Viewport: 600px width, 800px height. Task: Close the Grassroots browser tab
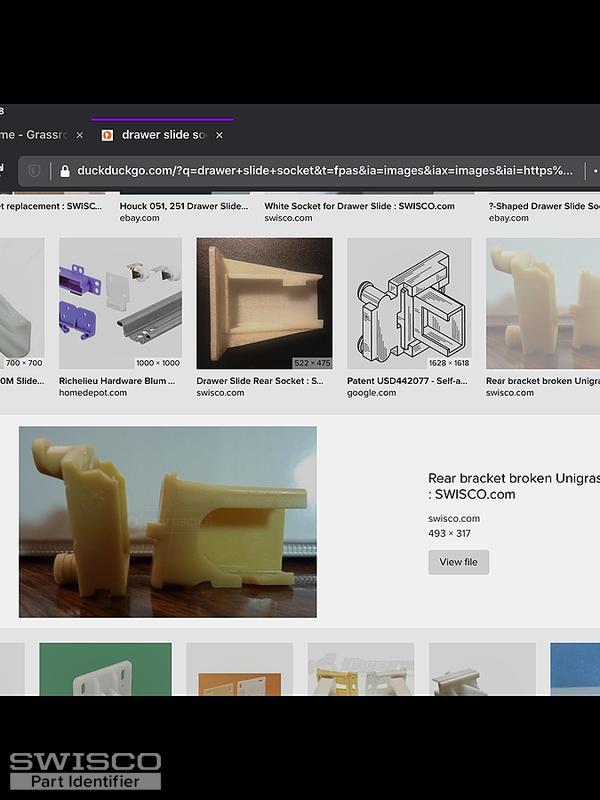coord(80,135)
